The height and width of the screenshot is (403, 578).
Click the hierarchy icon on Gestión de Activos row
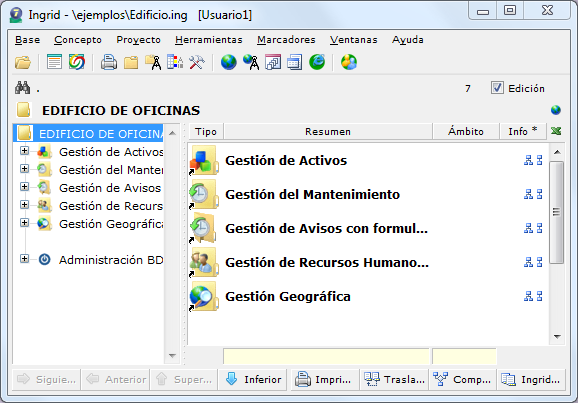click(x=528, y=160)
